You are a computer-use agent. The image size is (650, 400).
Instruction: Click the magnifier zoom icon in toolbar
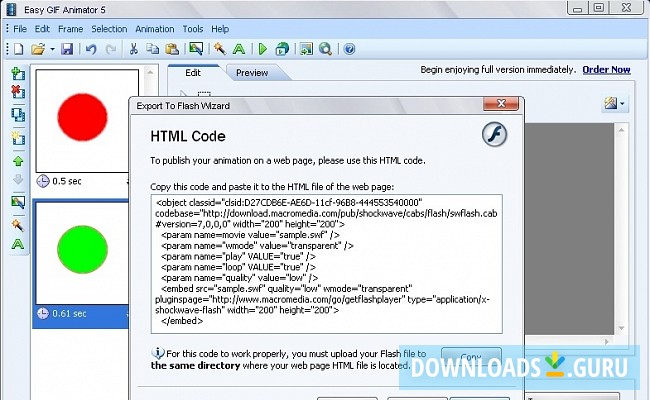pos(325,49)
